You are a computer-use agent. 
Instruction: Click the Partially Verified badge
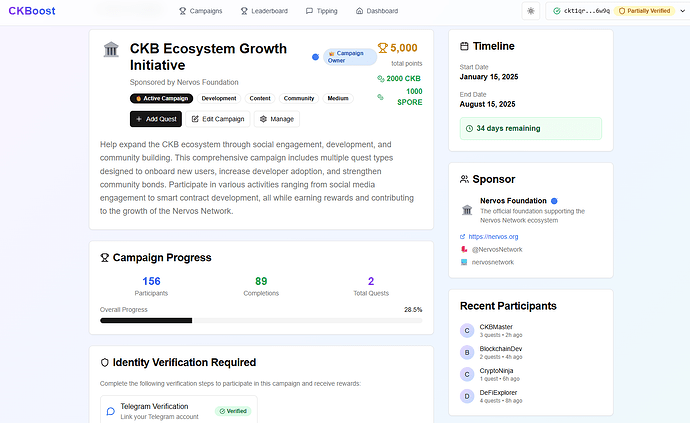coord(645,11)
